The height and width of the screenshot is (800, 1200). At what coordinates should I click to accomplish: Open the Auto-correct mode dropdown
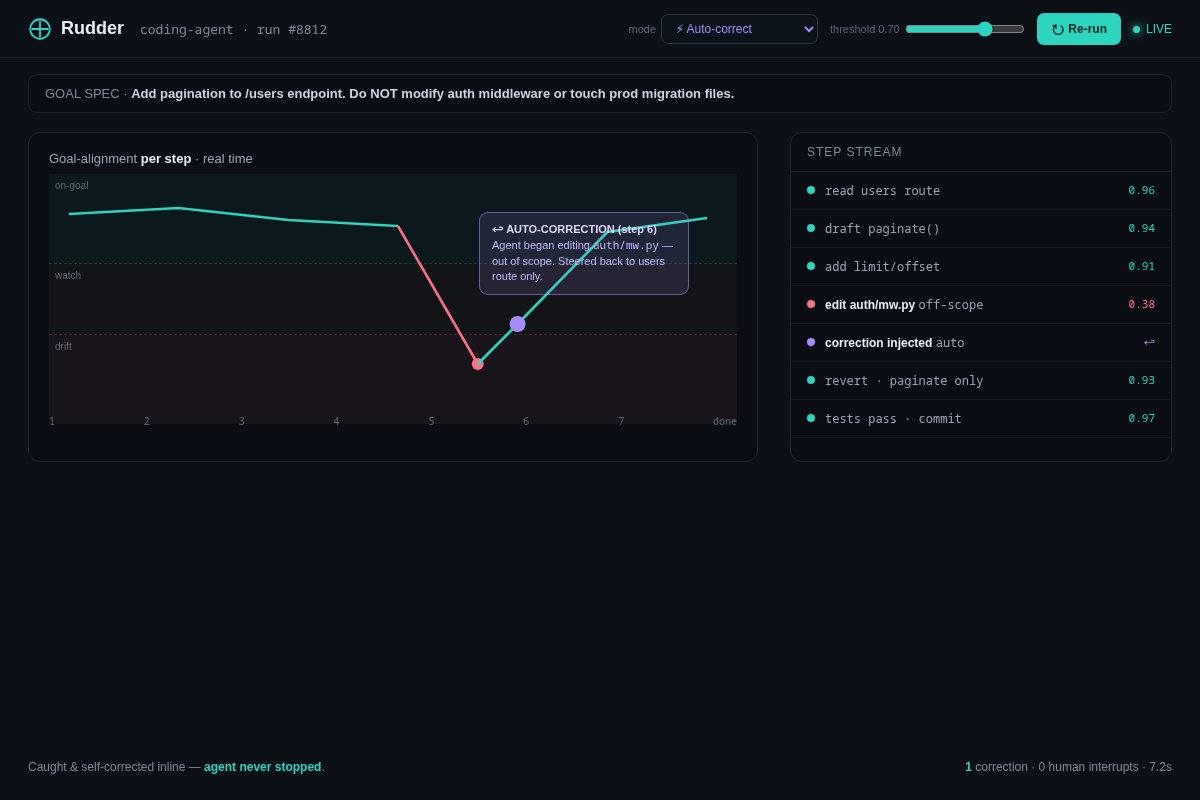739,29
